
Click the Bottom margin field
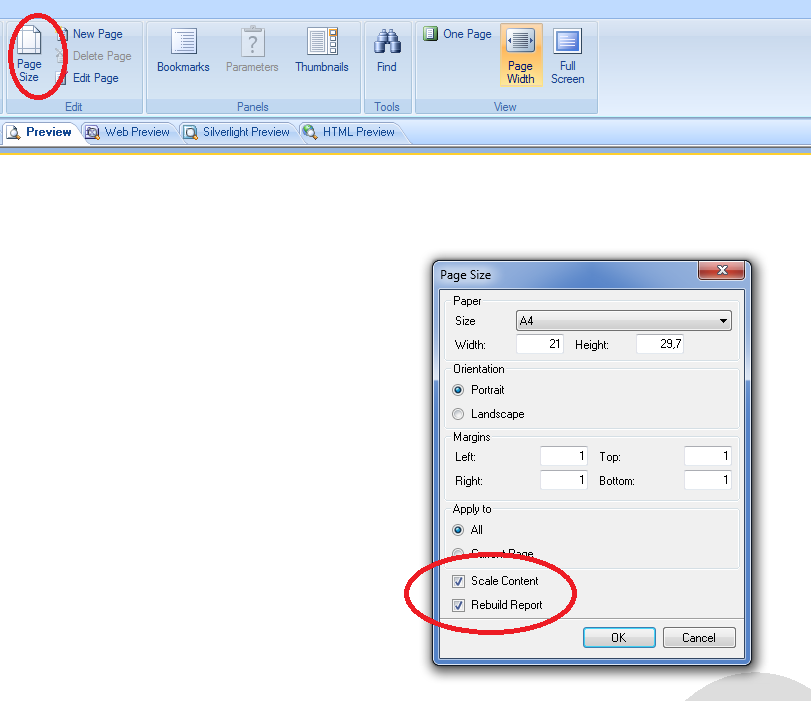708,480
